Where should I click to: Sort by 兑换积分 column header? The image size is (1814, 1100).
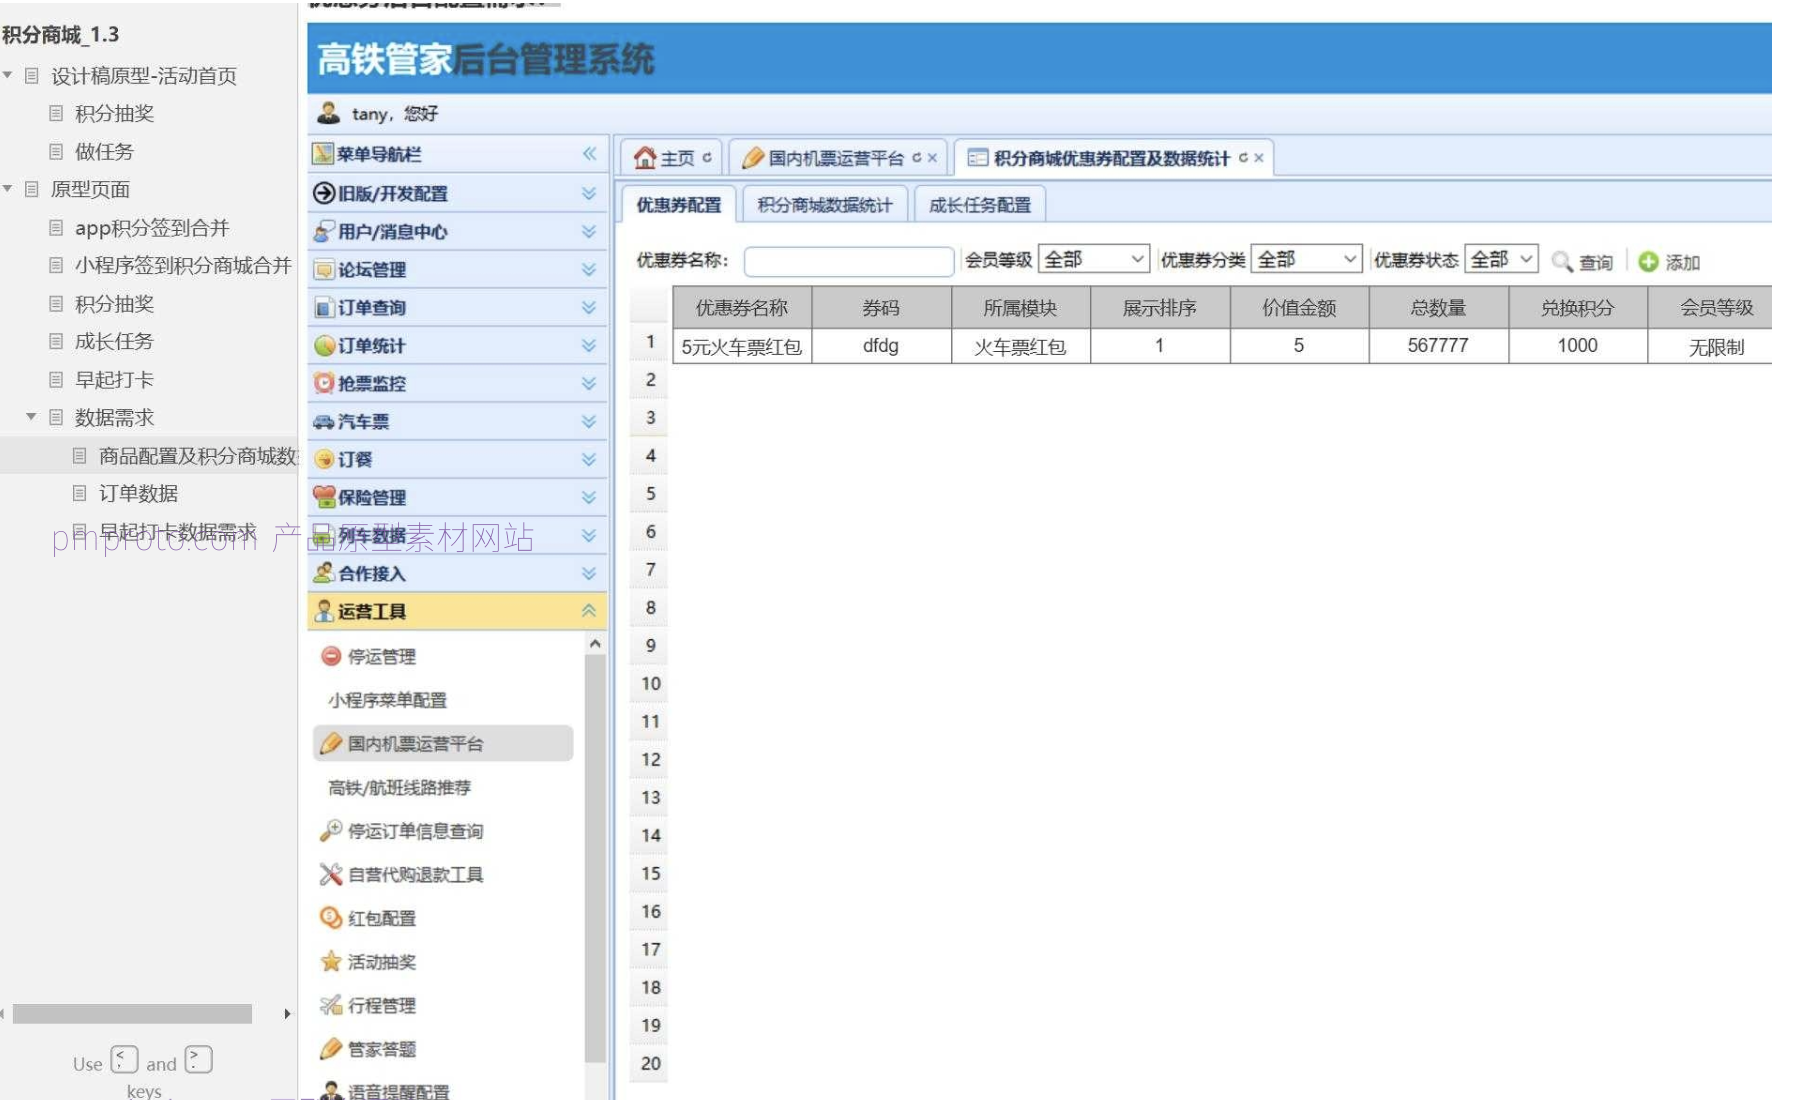1578,307
